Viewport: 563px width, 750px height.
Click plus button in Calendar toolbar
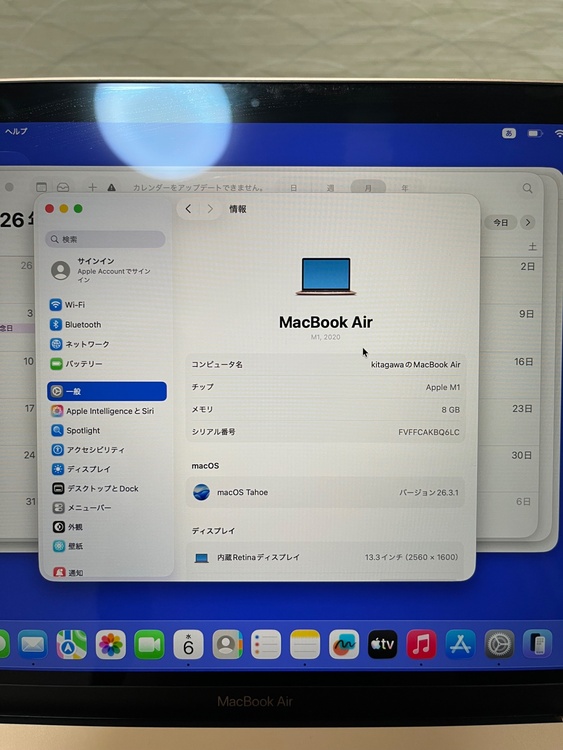[x=92, y=188]
